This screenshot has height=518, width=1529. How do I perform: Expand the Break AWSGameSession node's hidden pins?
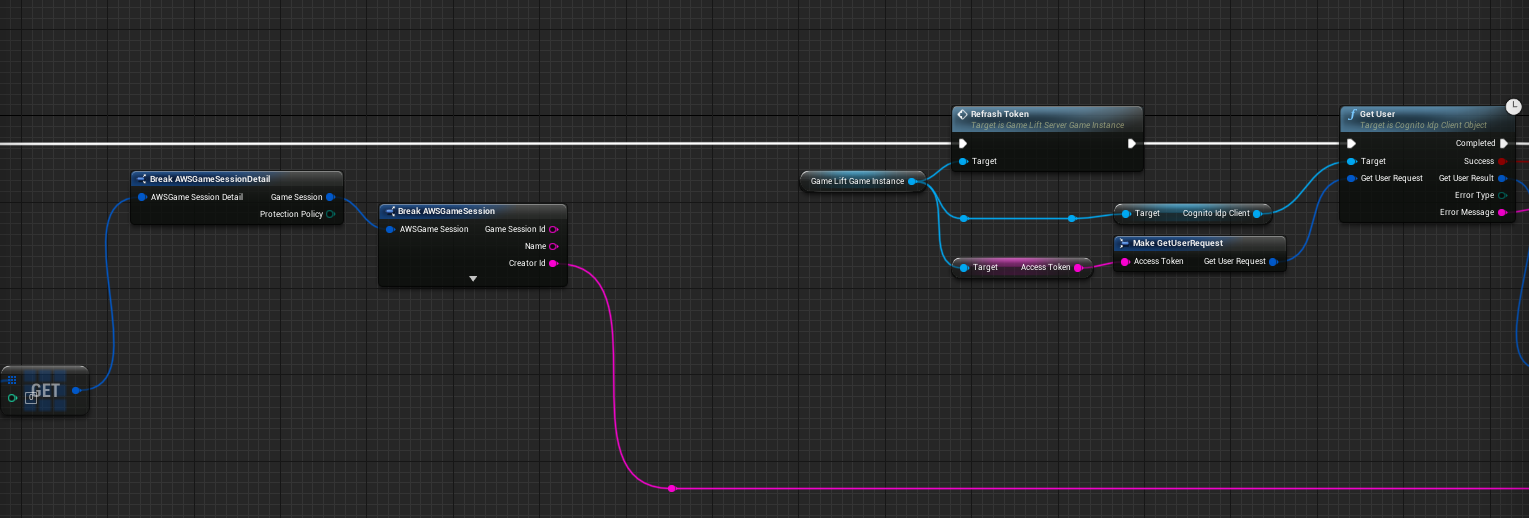[x=473, y=279]
